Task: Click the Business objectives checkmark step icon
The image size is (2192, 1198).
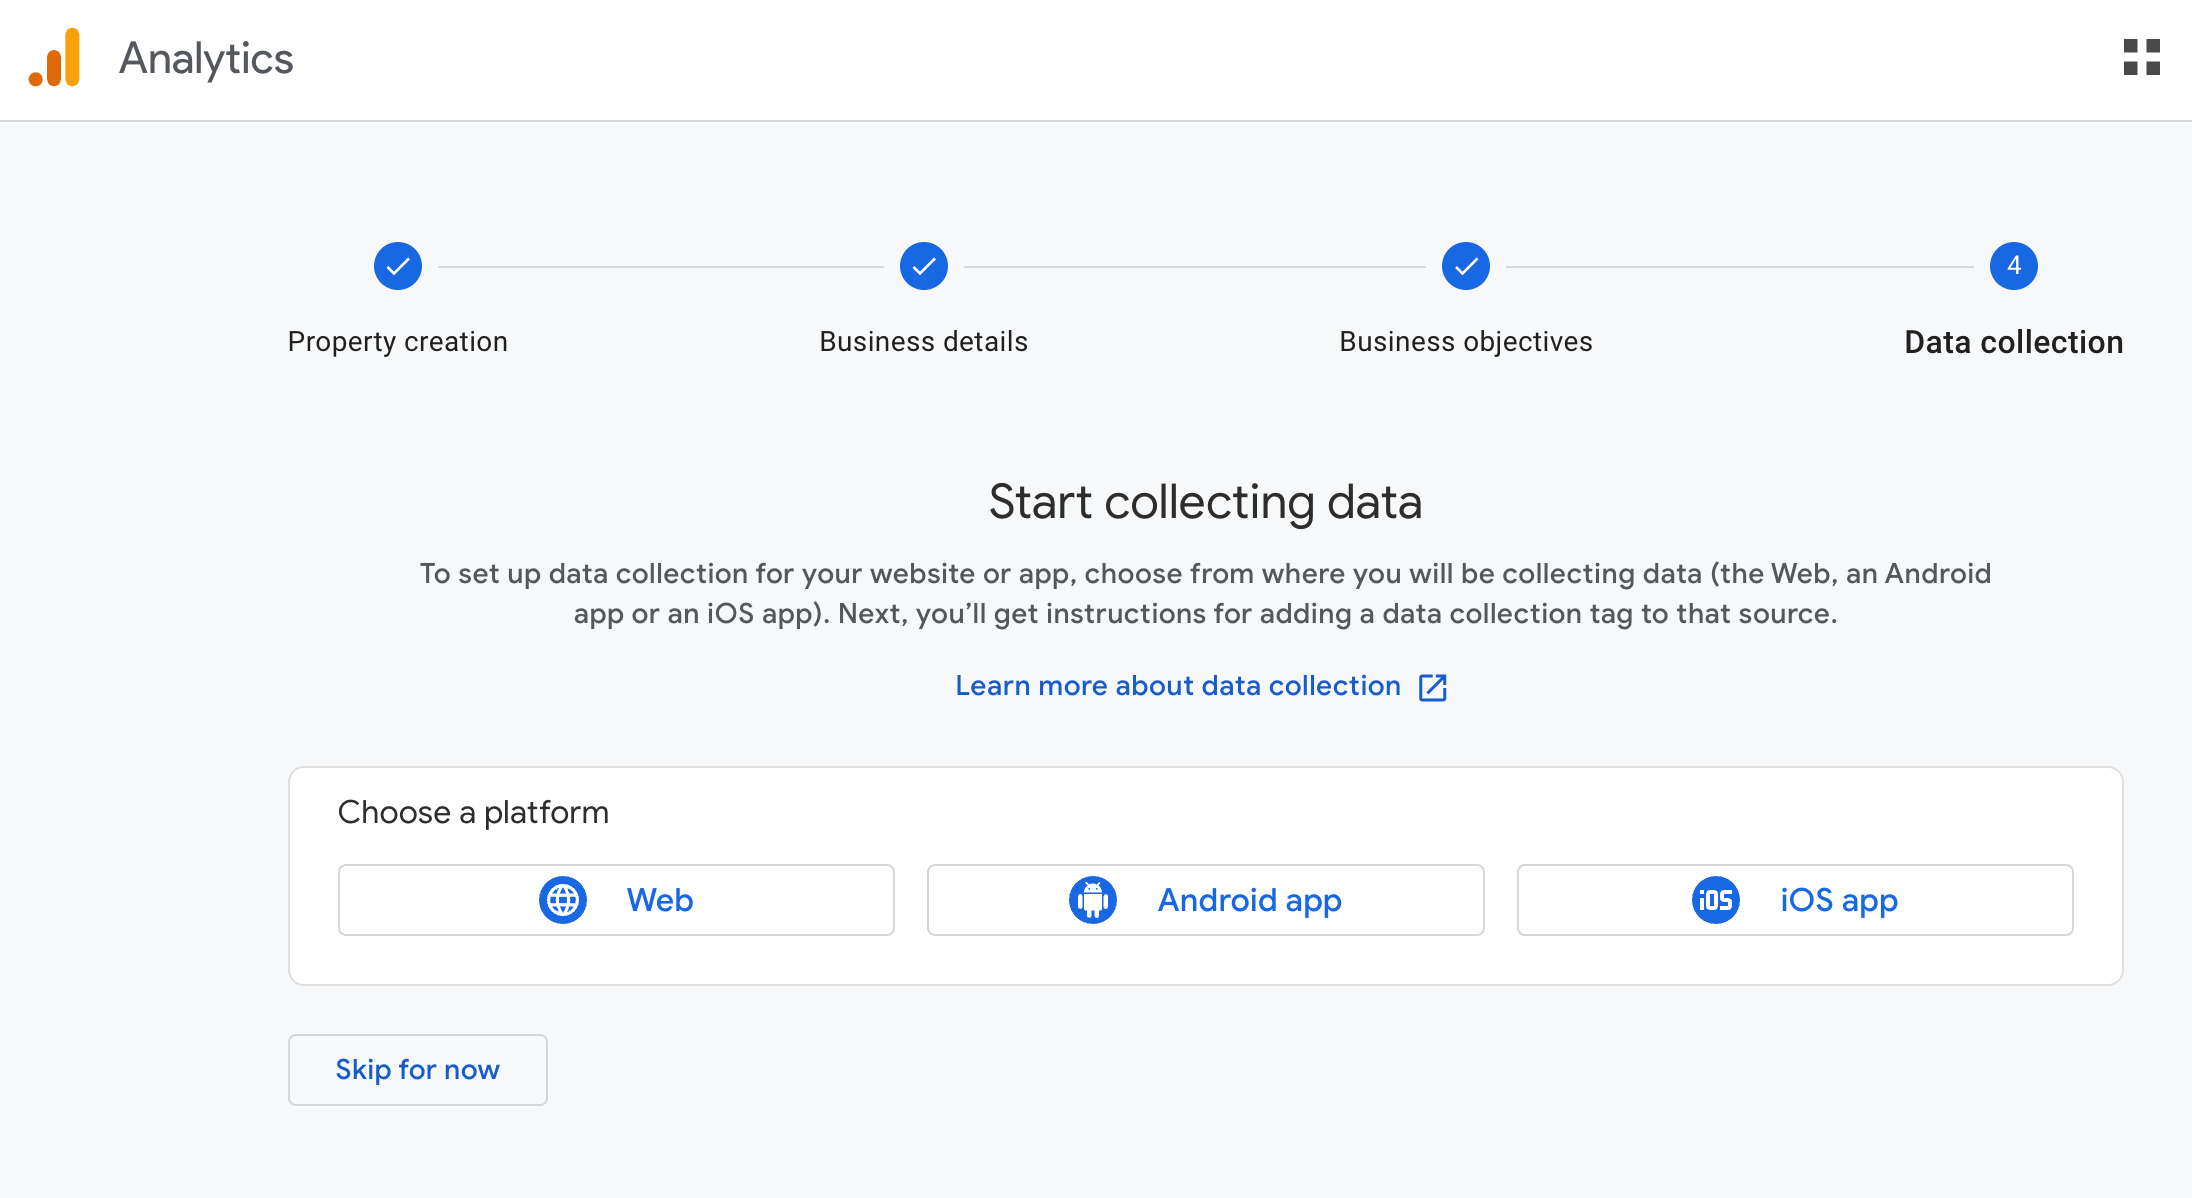Action: coord(1466,266)
